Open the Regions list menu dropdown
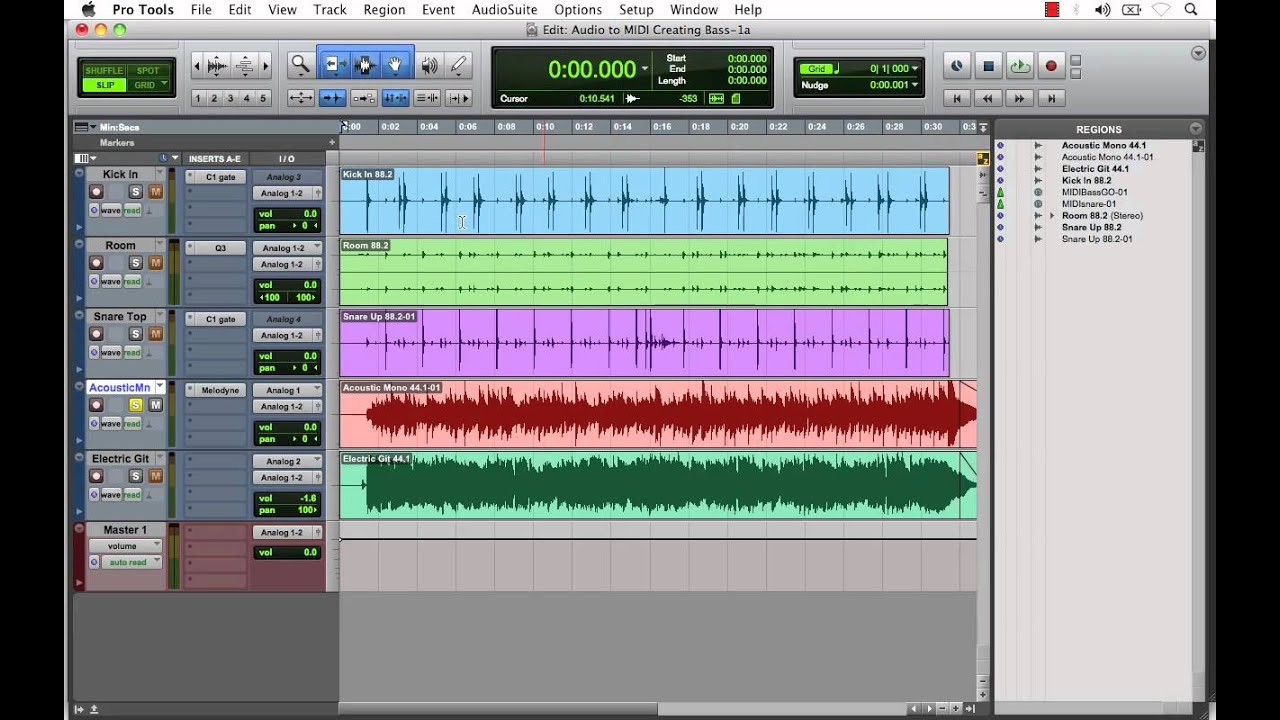Viewport: 1280px width, 720px height. [x=1195, y=129]
